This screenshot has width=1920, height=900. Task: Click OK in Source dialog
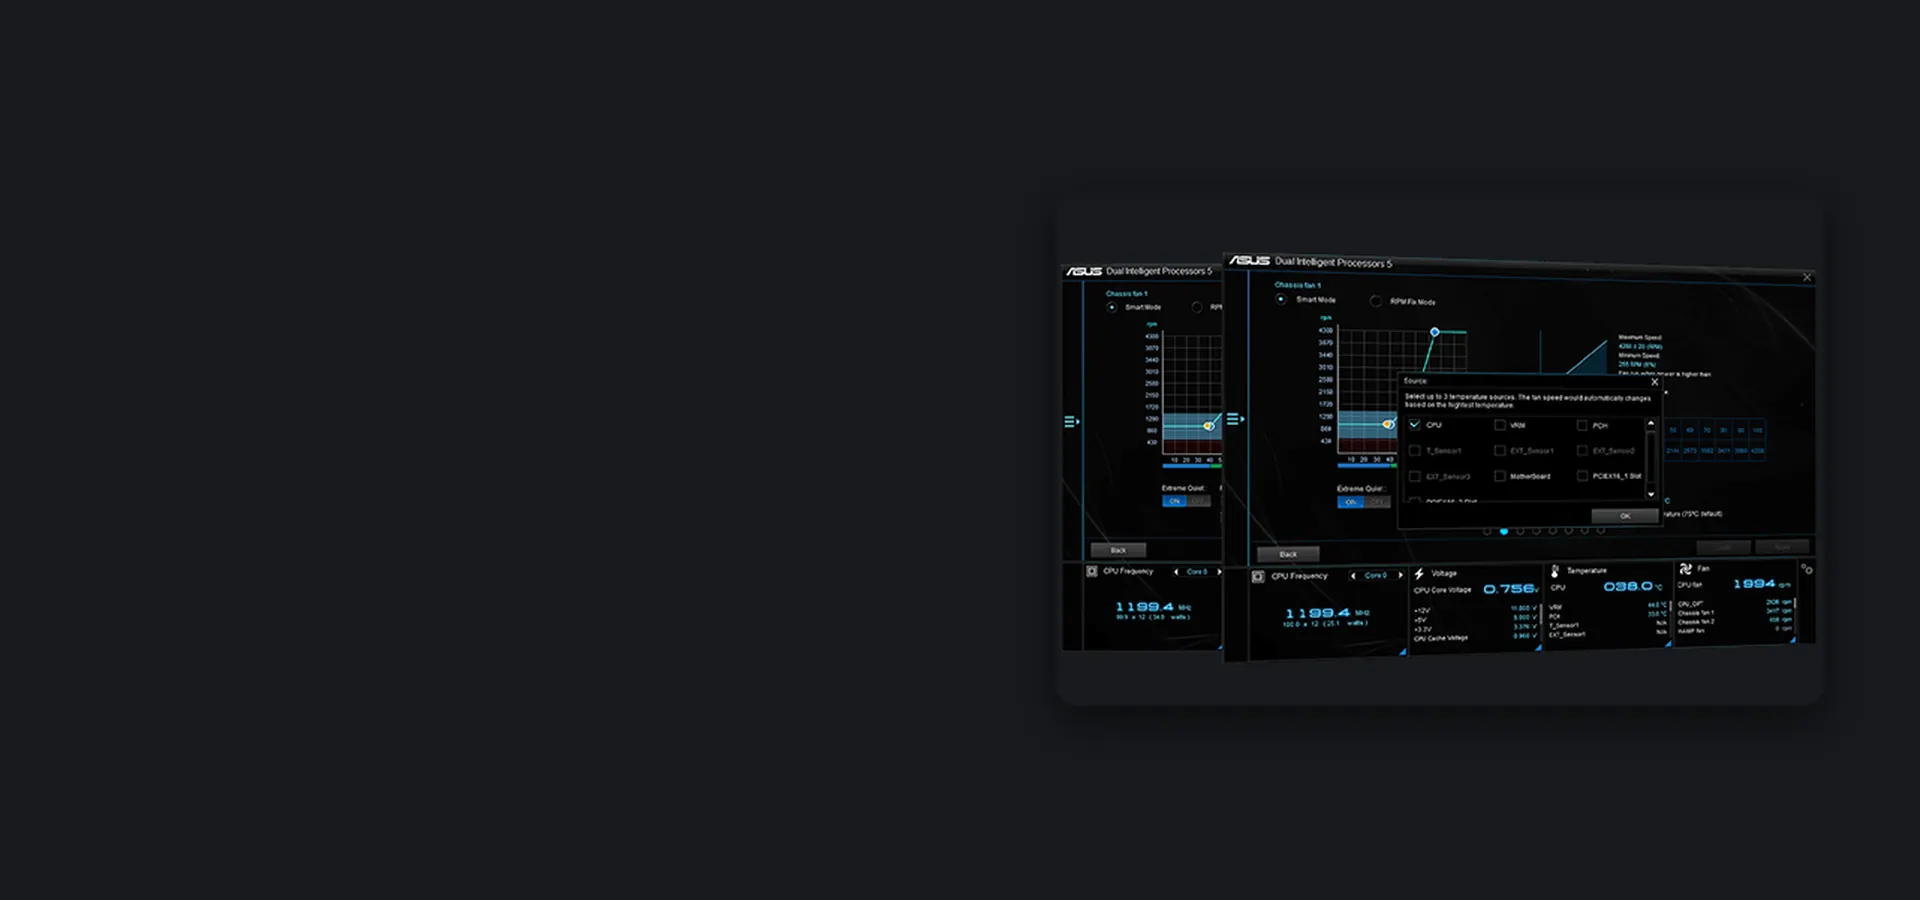[1625, 516]
